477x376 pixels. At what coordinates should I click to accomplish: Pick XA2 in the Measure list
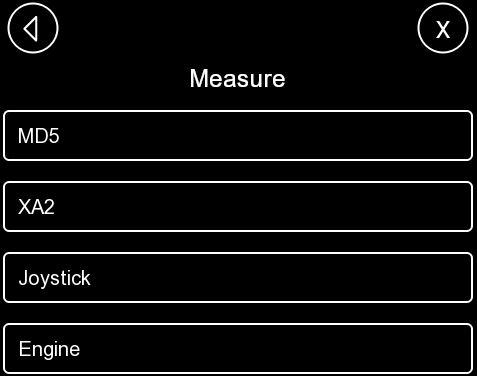pyautogui.click(x=238, y=207)
